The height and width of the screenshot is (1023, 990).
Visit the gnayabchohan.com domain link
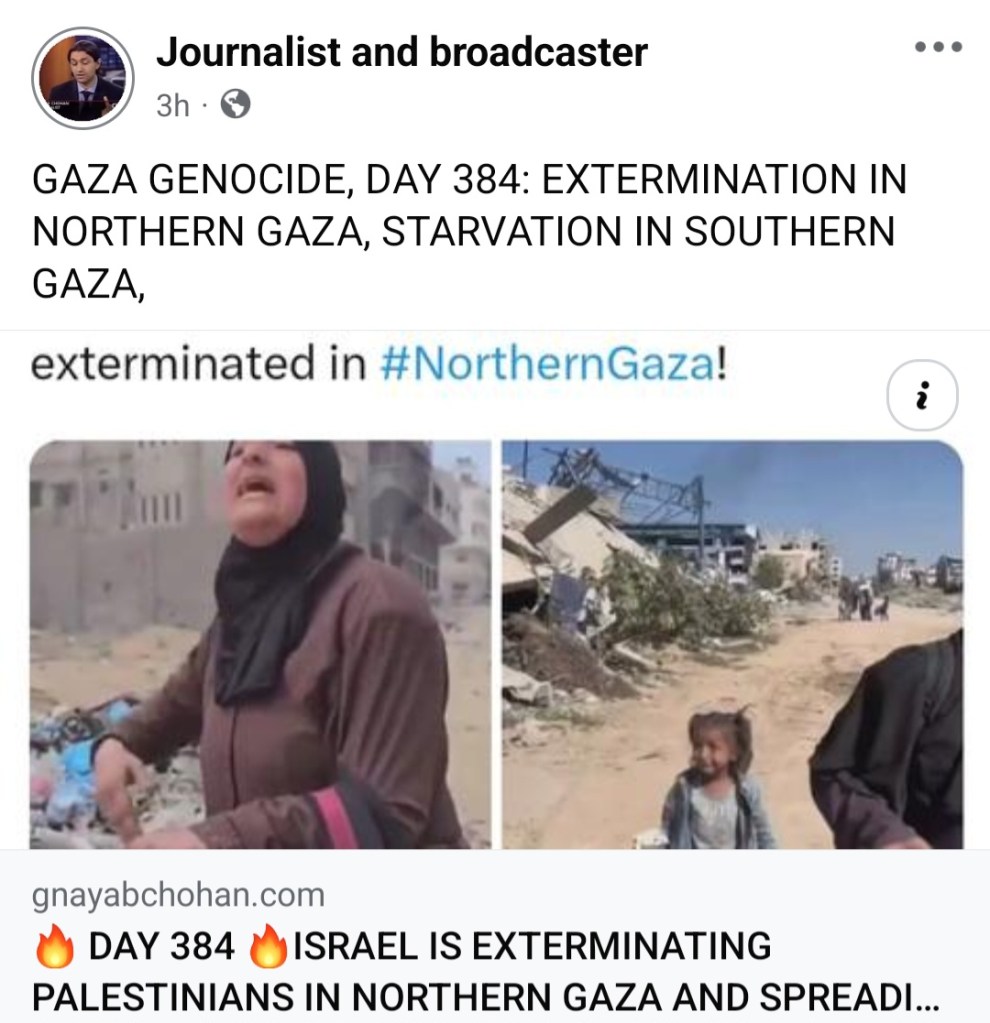pyautogui.click(x=178, y=895)
